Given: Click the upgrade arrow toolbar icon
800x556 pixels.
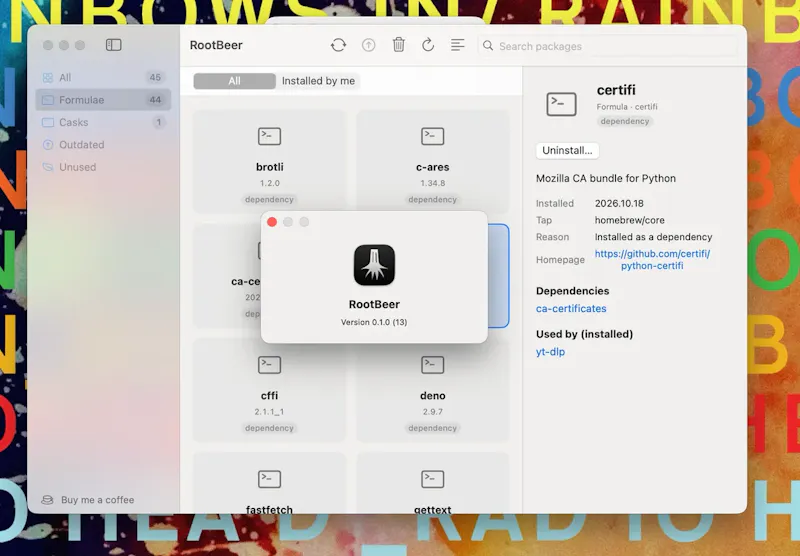Looking at the screenshot, I should coord(368,45).
